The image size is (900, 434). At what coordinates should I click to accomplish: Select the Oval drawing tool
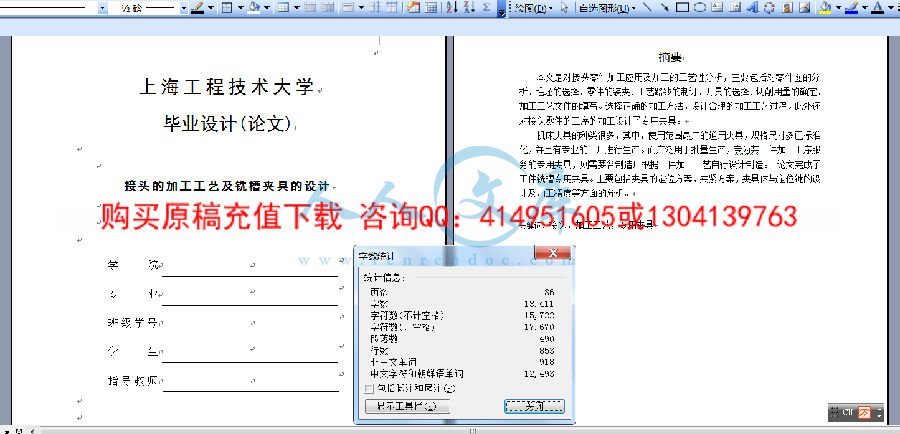700,7
